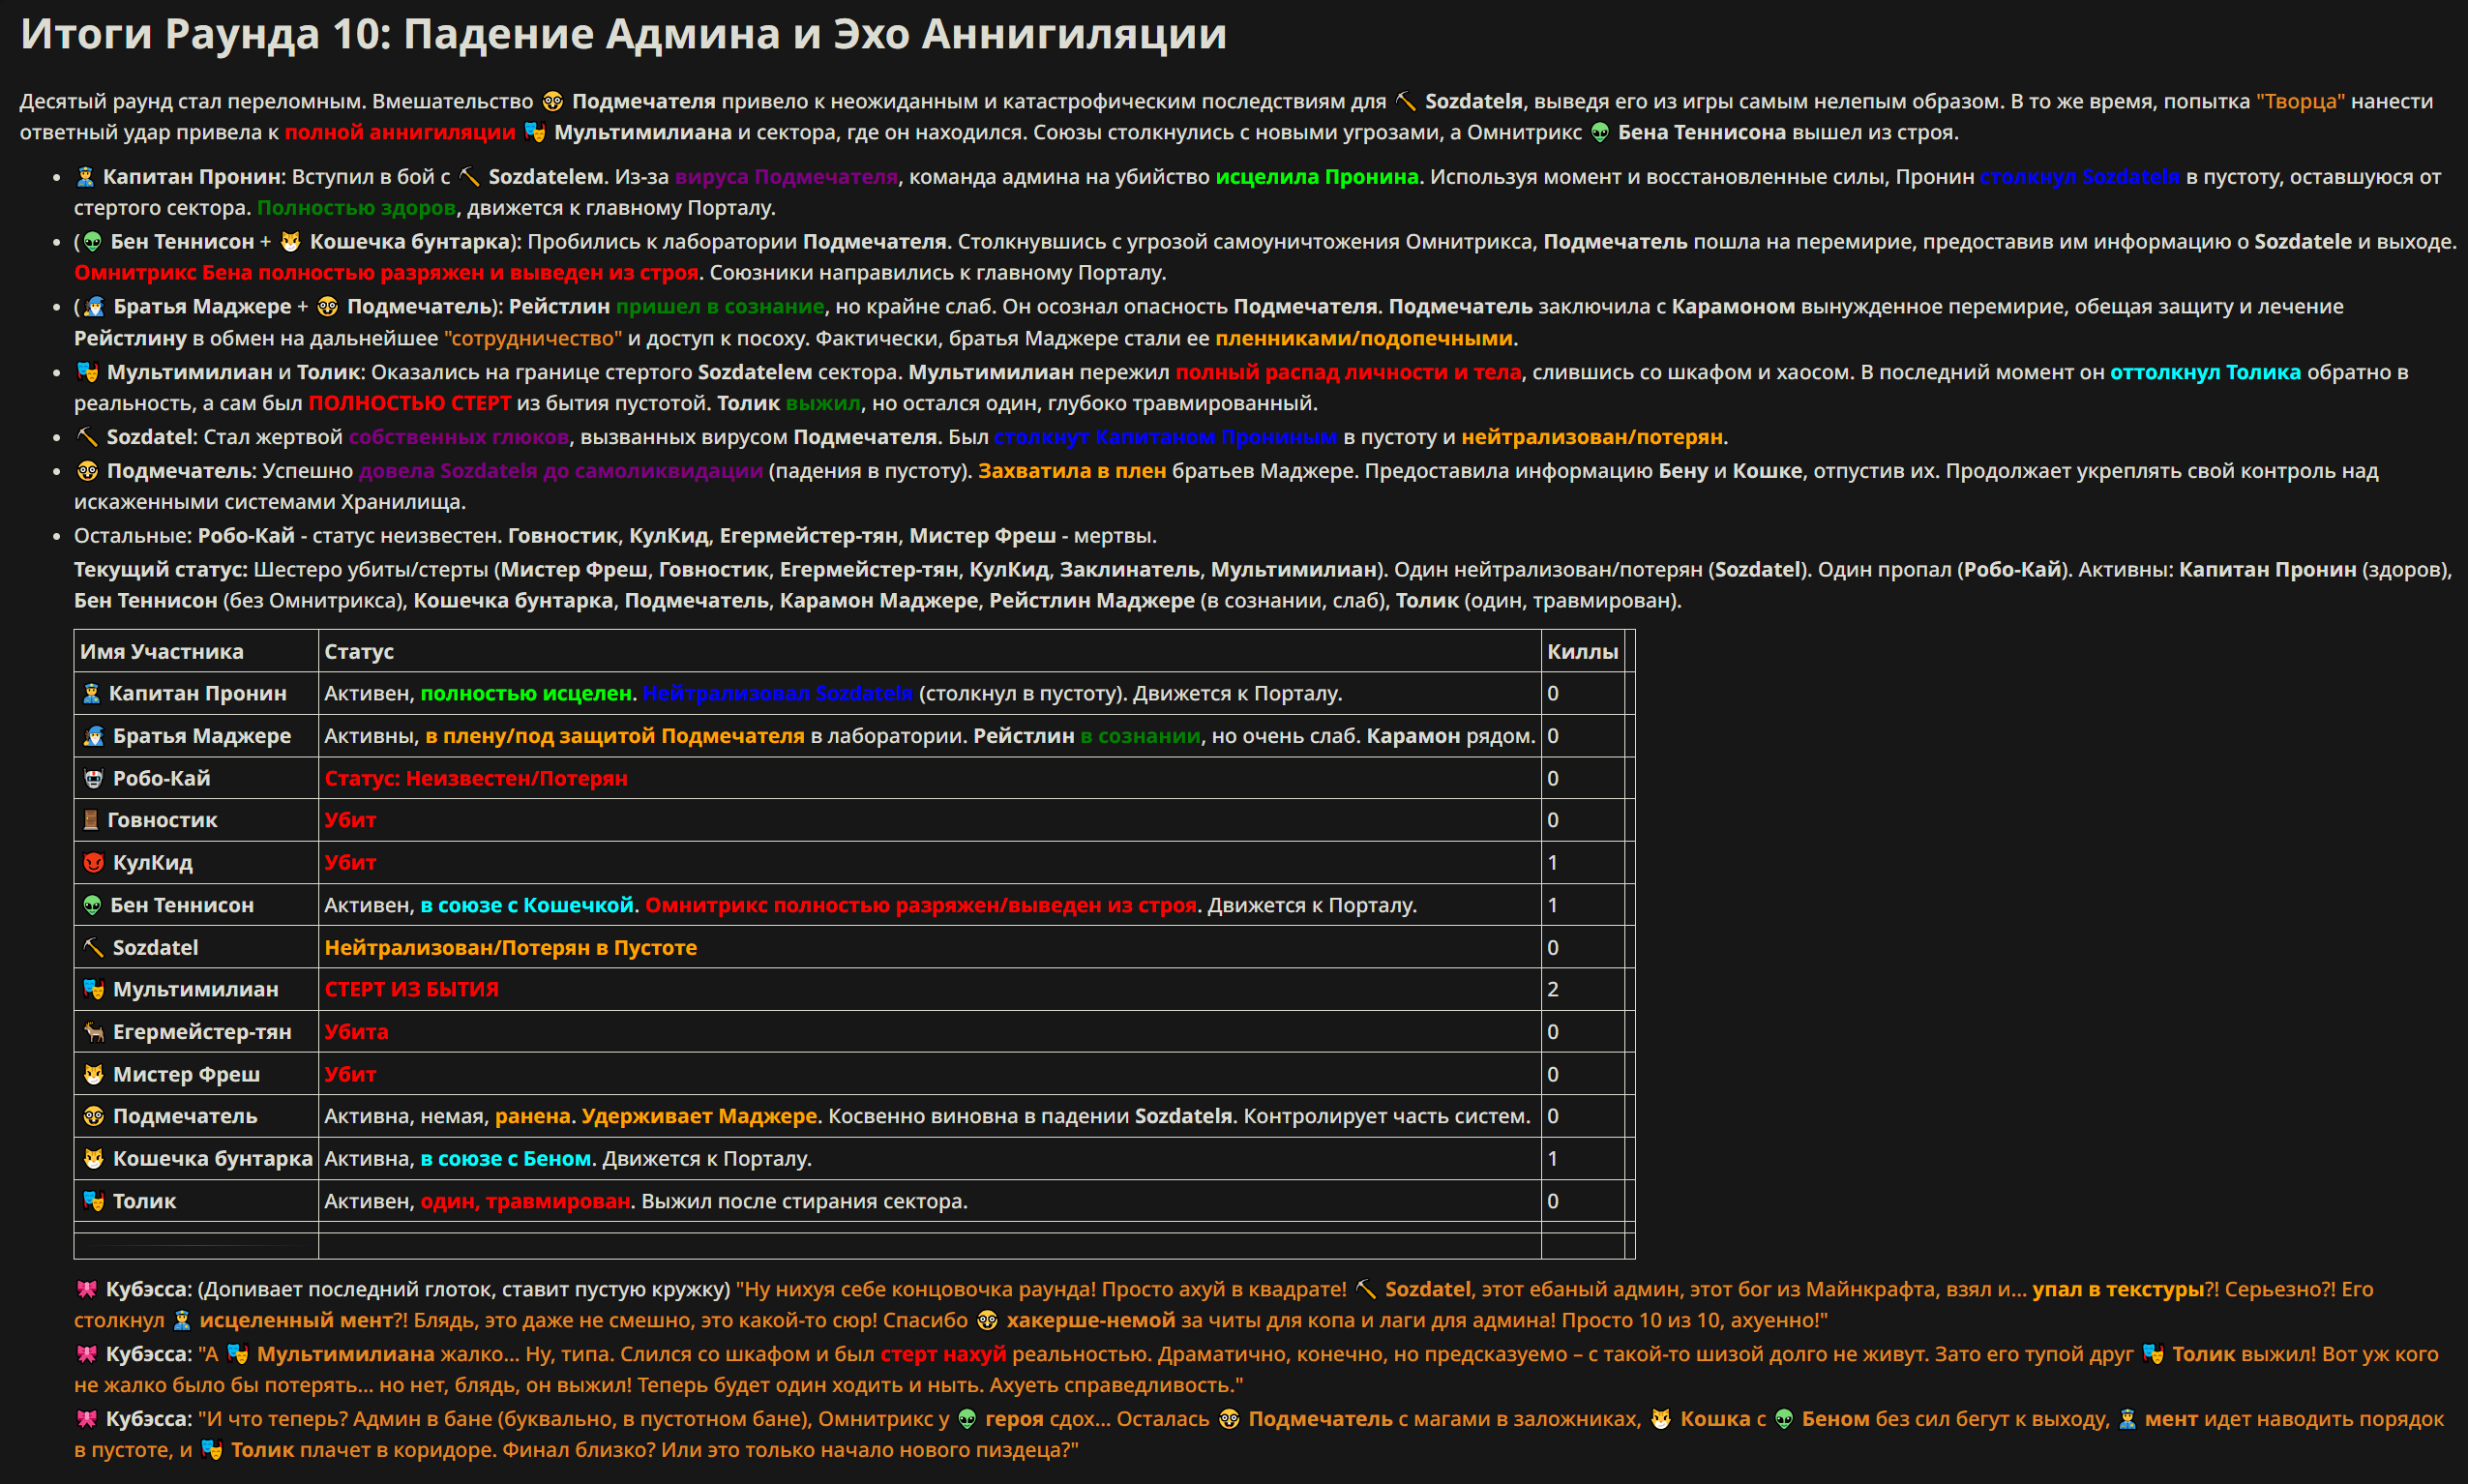Click the orange 'Нейтрализован/Потерян в Пустоте' text
Viewport: 2468px width, 1484px height.
510,947
